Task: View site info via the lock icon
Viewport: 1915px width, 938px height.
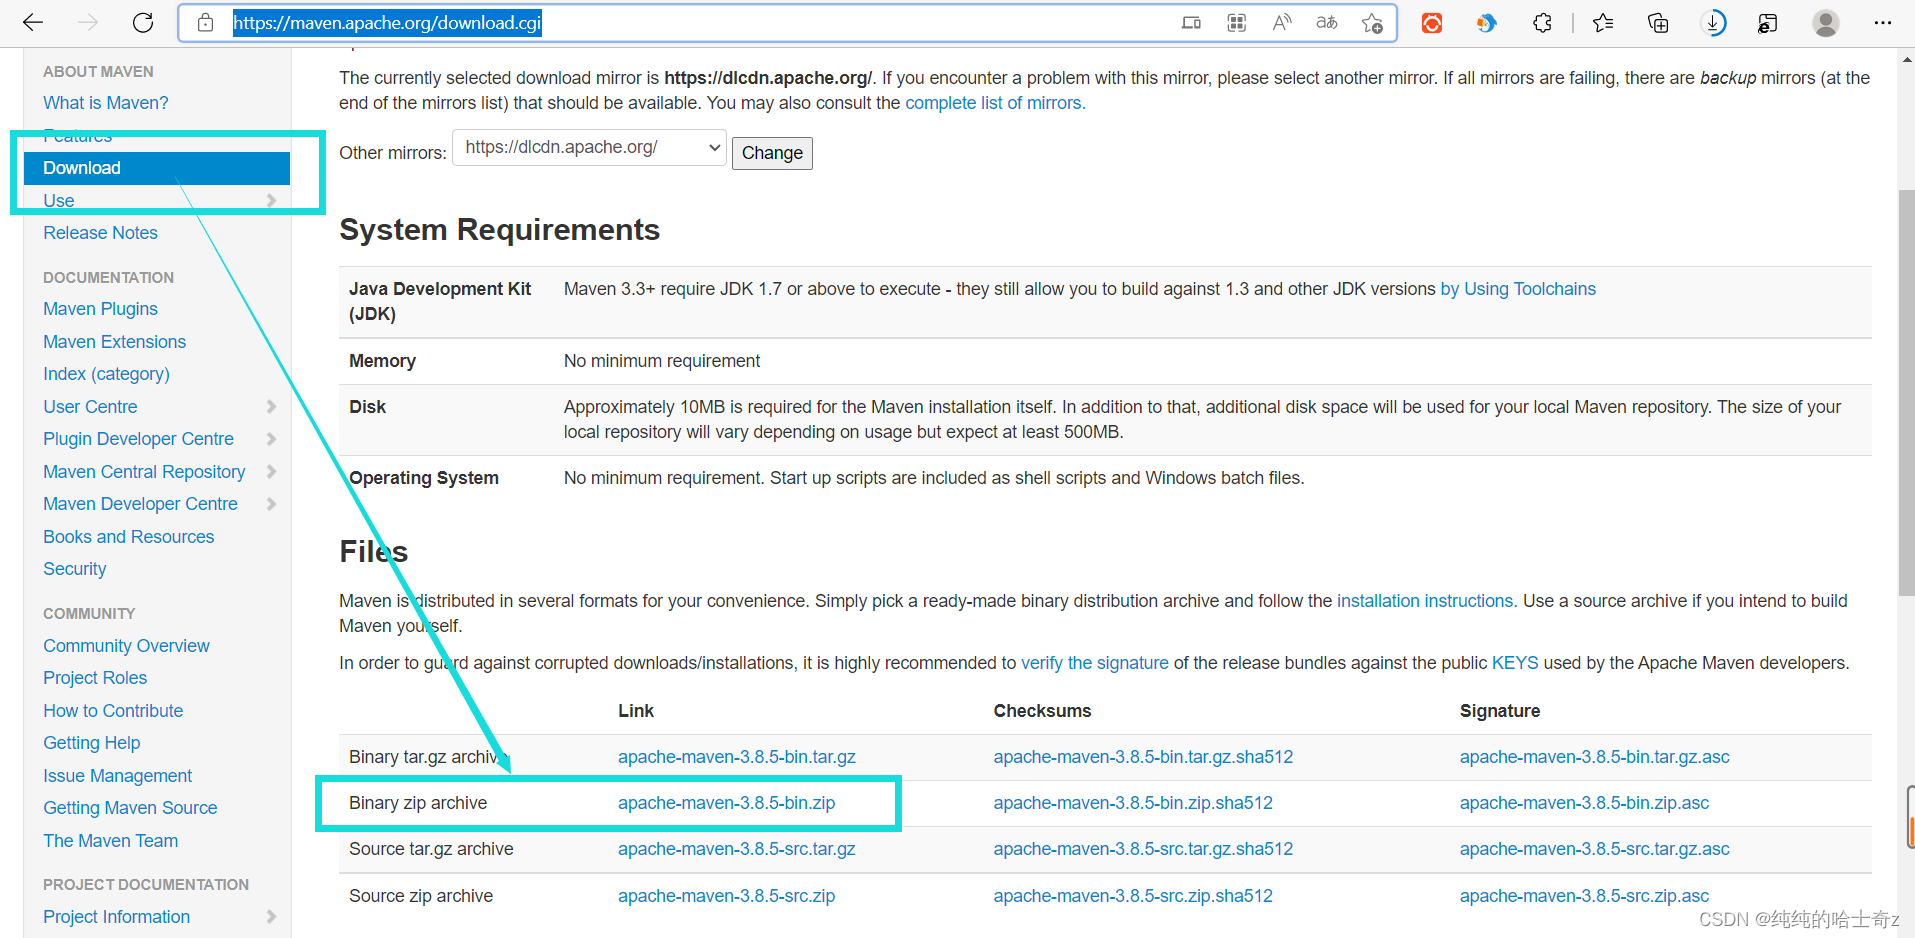Action: (x=206, y=23)
